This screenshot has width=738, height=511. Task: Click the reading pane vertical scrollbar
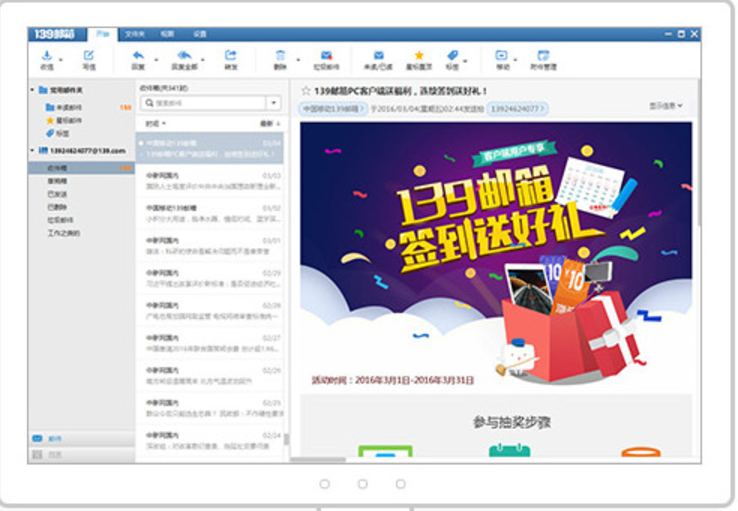(697, 155)
